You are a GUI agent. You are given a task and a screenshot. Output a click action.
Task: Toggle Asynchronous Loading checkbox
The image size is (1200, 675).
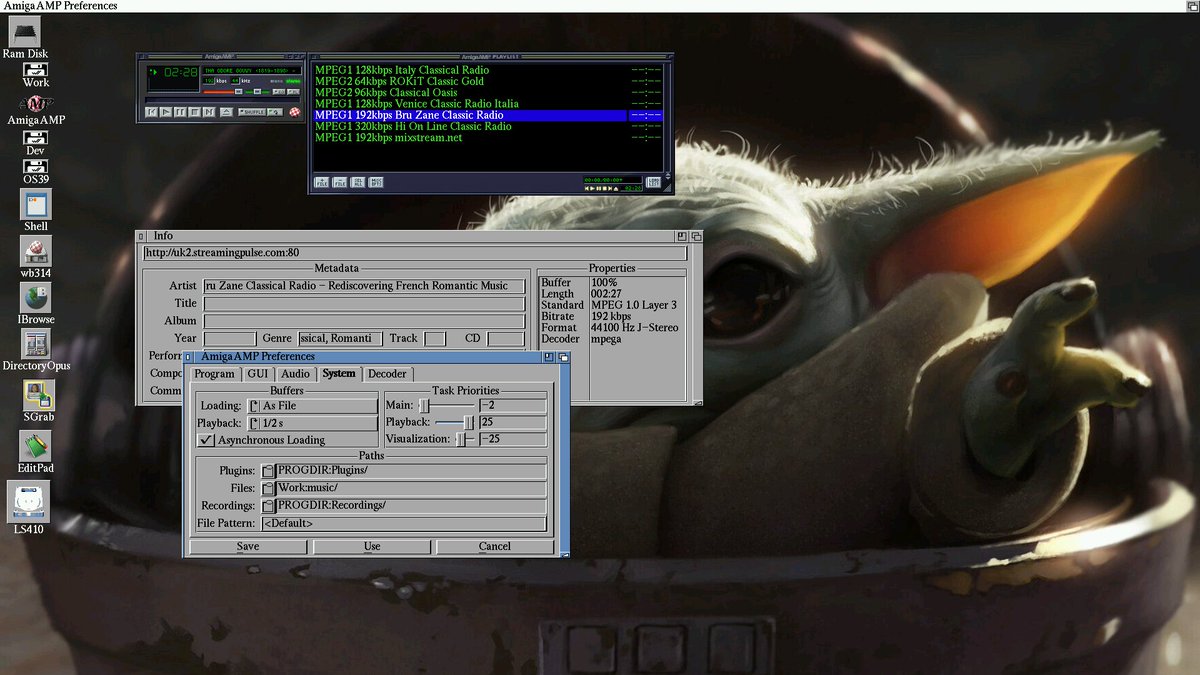pyautogui.click(x=206, y=440)
